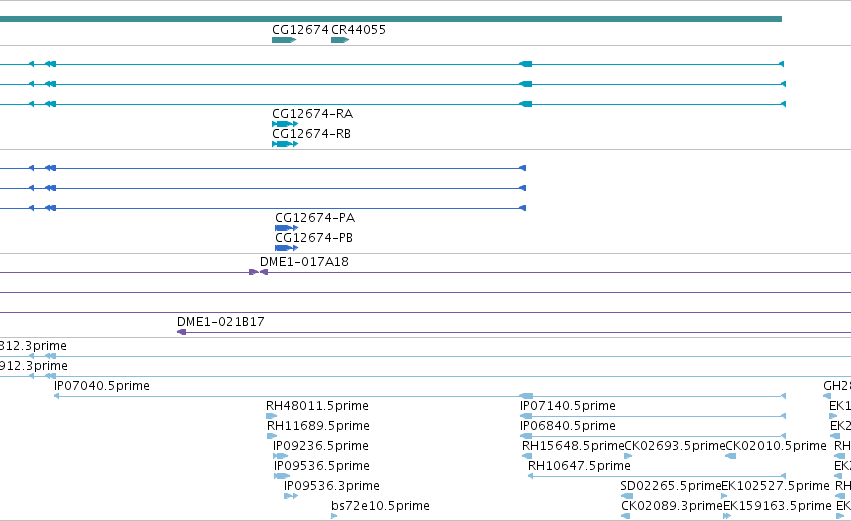
Task: Select the EK102527.5prime EST label
Action: coord(776,486)
